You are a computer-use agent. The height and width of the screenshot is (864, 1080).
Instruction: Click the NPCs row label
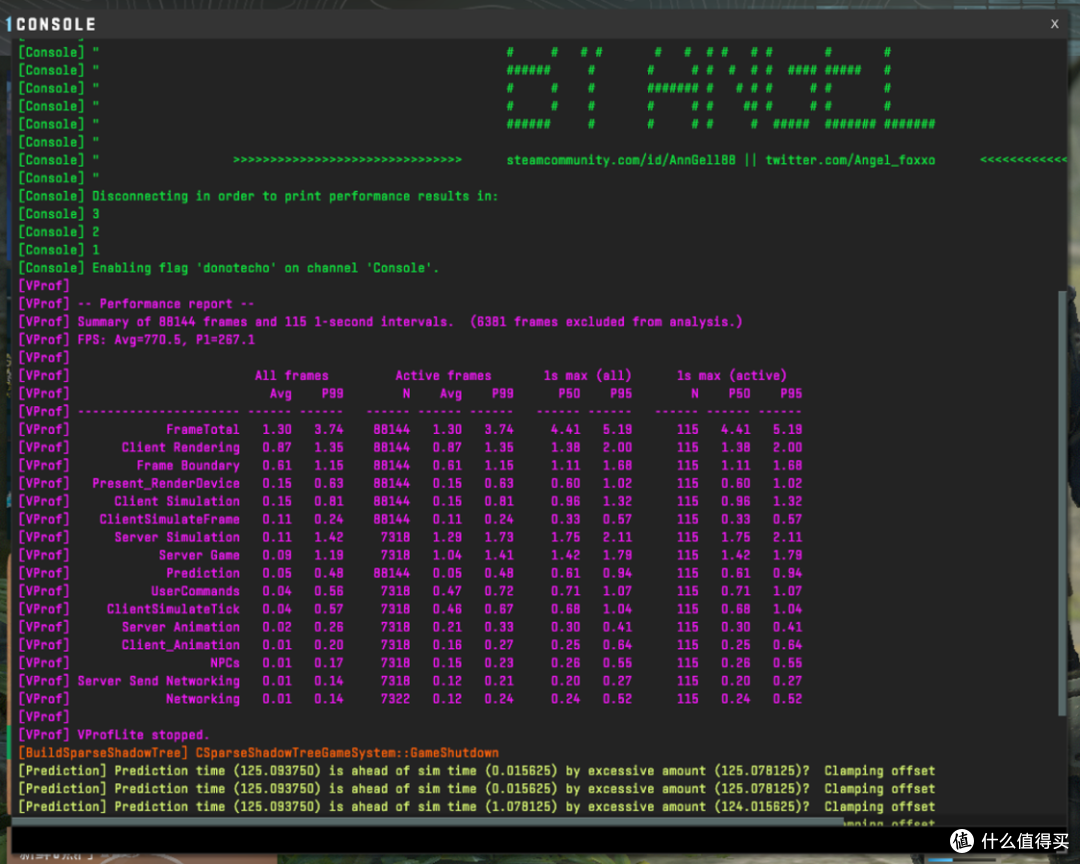coord(225,663)
